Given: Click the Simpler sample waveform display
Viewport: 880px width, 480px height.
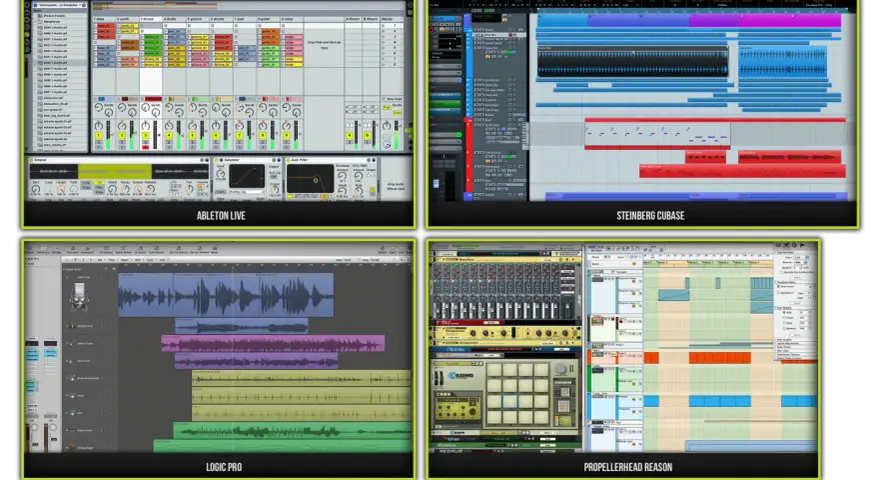Looking at the screenshot, I should 119,171.
